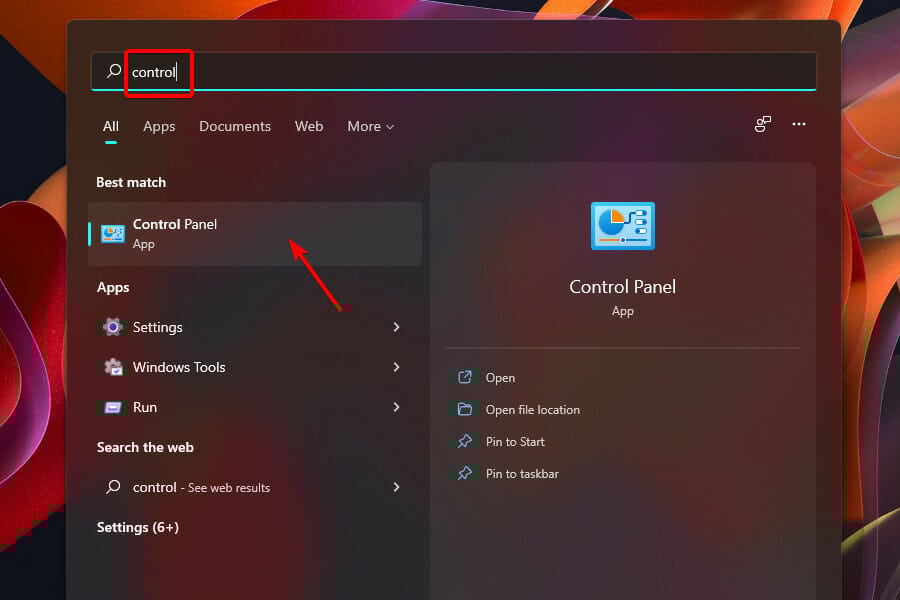This screenshot has height=600, width=900.
Task: Switch to the Documents filter tab
Action: pos(235,126)
